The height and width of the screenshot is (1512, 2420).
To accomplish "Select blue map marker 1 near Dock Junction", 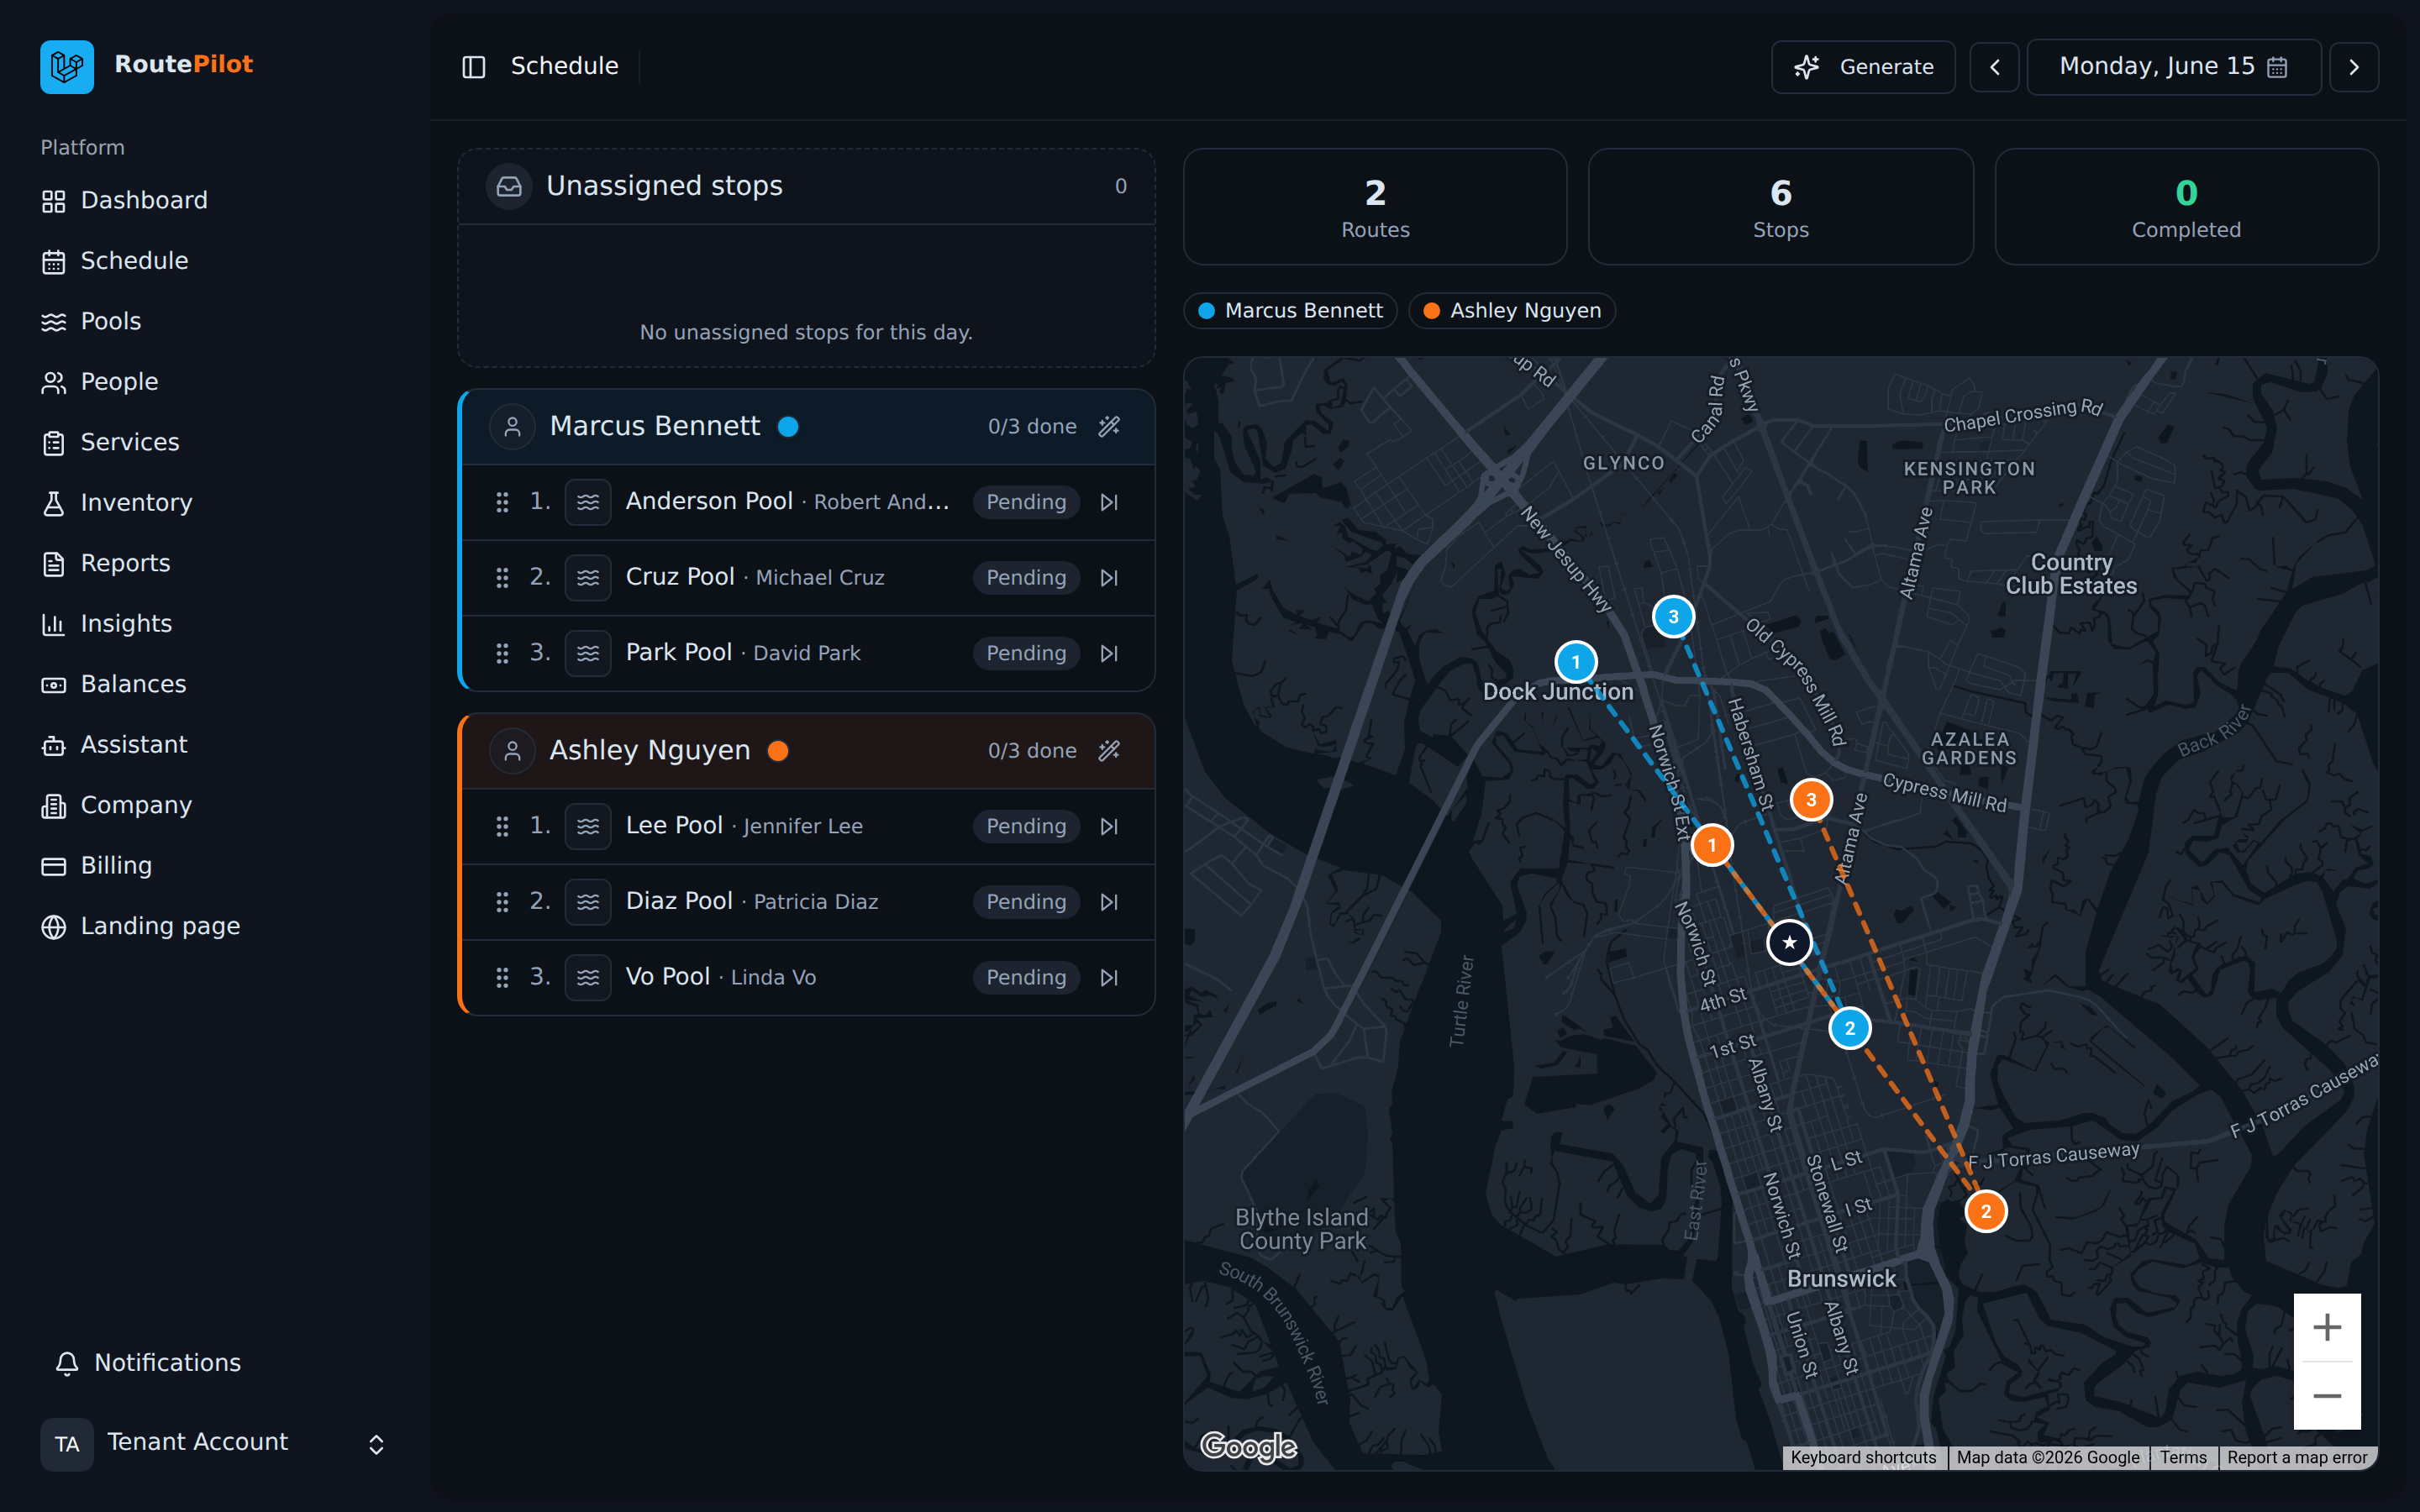I will coord(1576,662).
